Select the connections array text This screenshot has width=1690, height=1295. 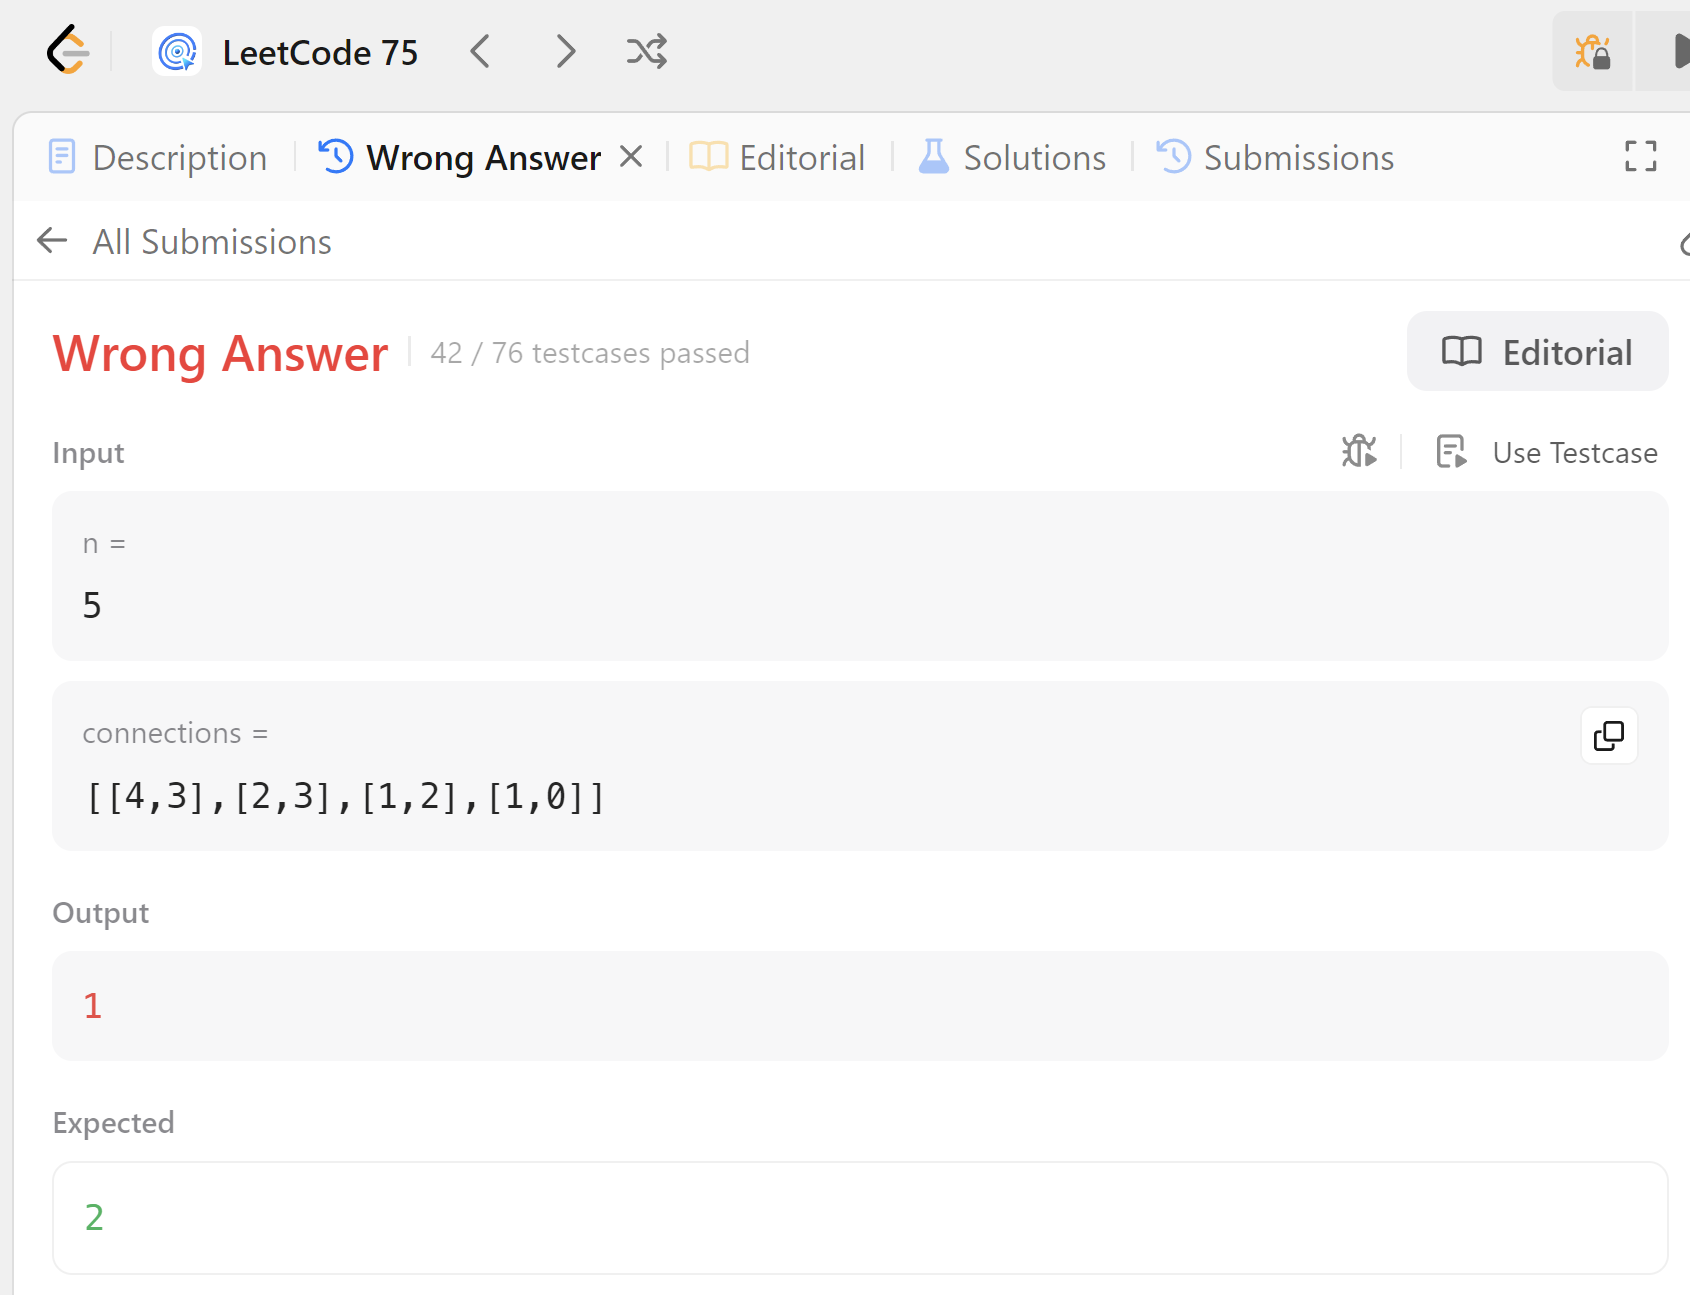346,797
